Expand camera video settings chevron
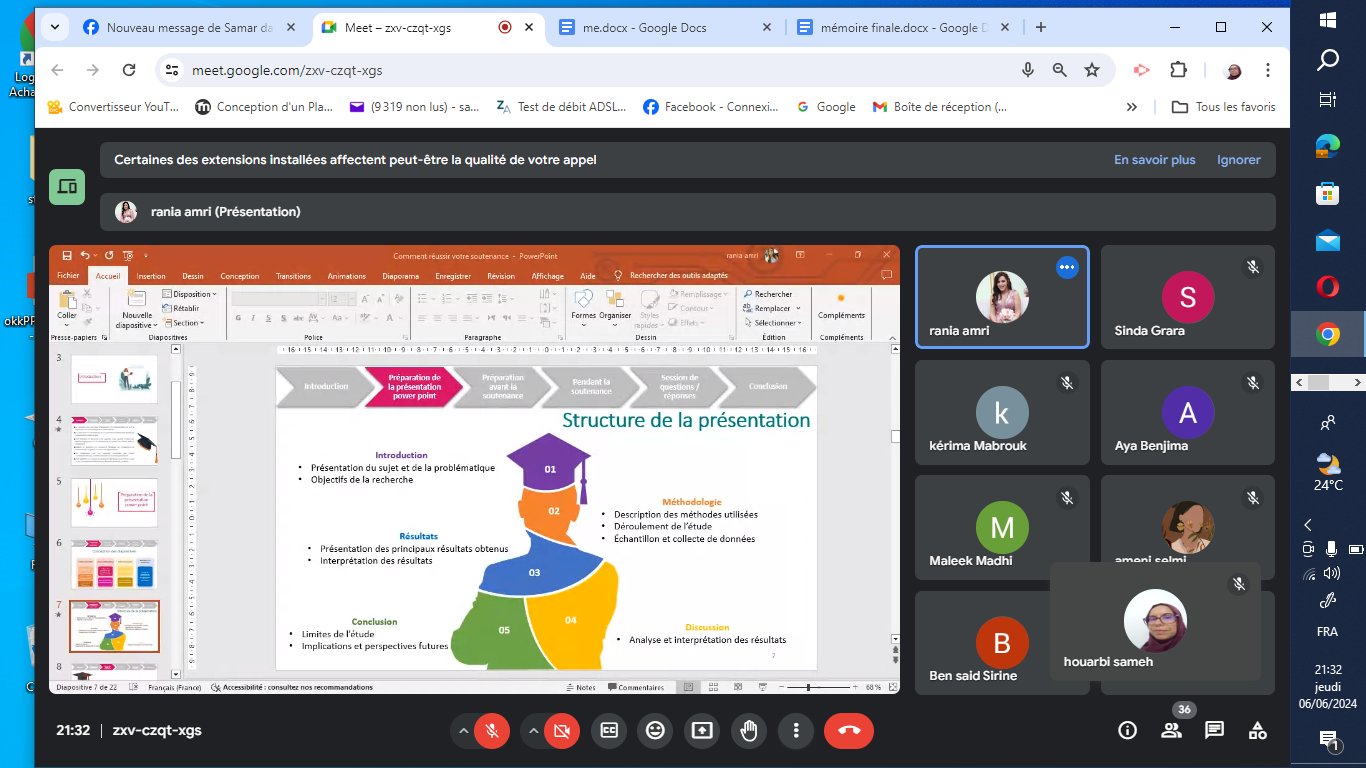The width and height of the screenshot is (1366, 768). pyautogui.click(x=533, y=731)
